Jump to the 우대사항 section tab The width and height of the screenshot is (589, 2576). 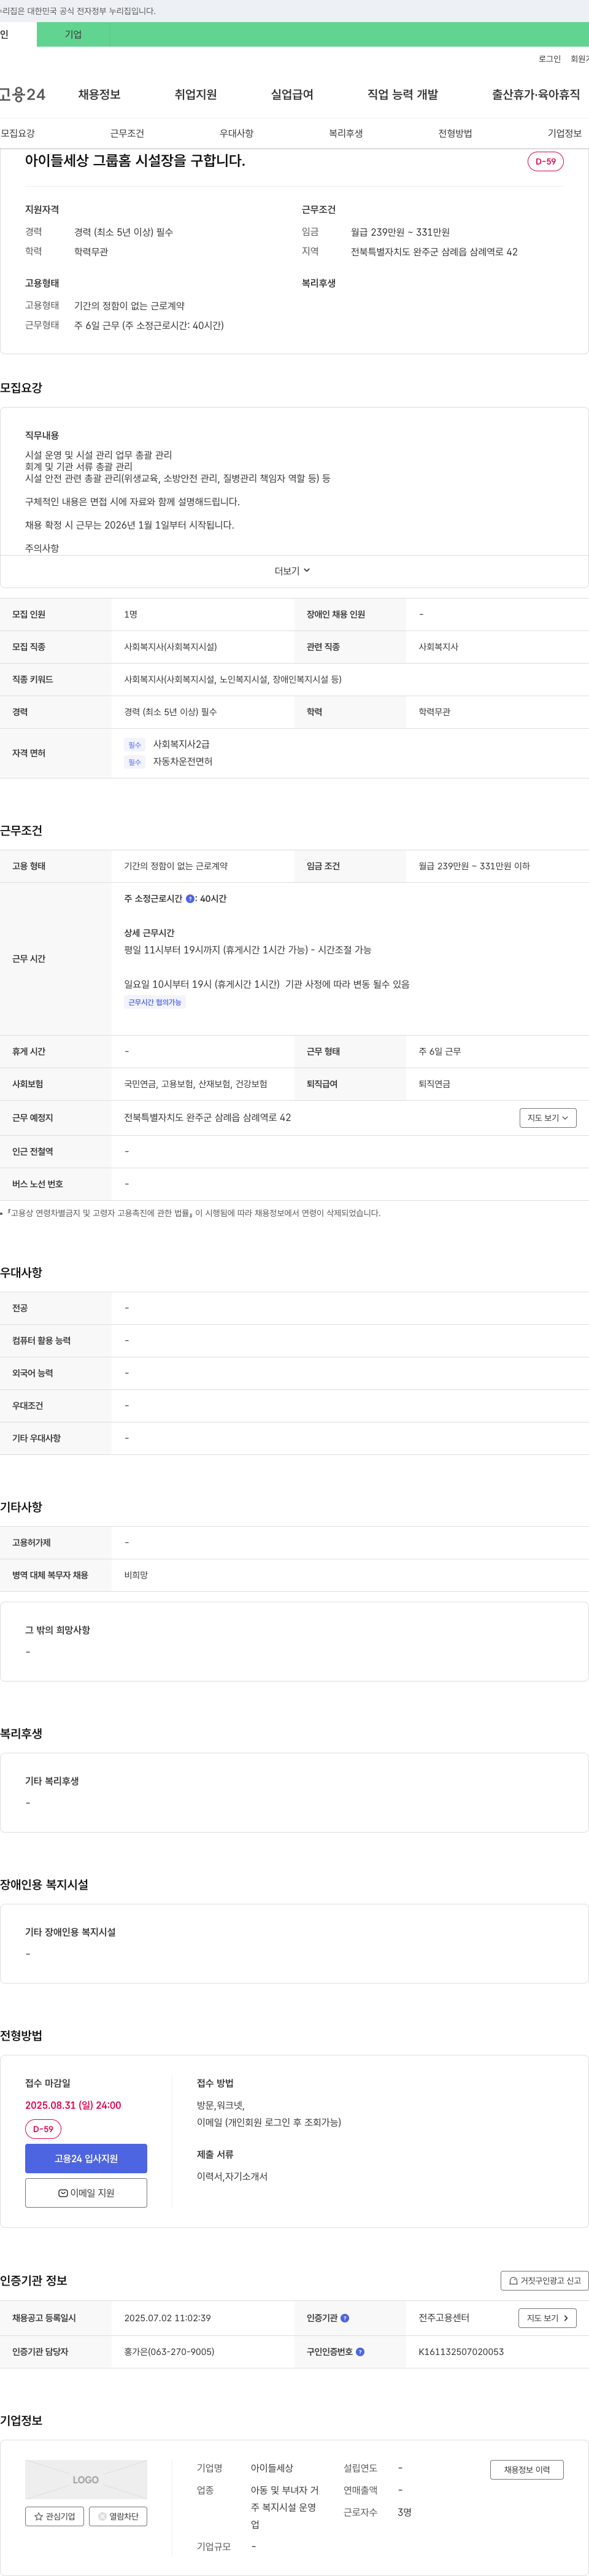point(236,133)
